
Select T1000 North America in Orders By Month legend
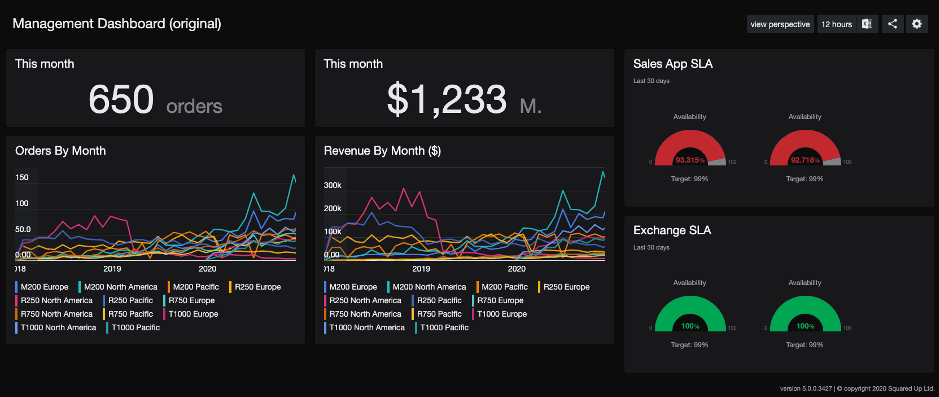coord(56,328)
